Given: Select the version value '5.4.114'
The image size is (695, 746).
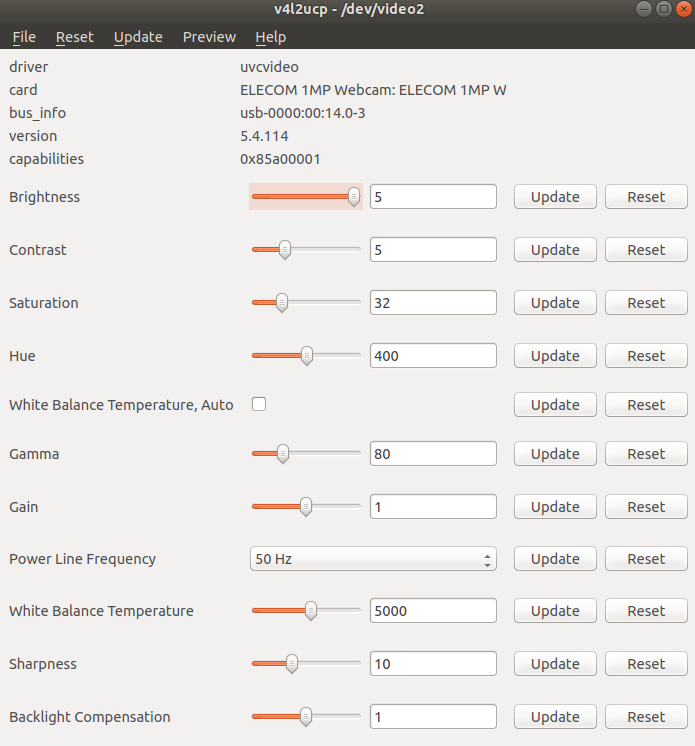Looking at the screenshot, I should tap(264, 136).
